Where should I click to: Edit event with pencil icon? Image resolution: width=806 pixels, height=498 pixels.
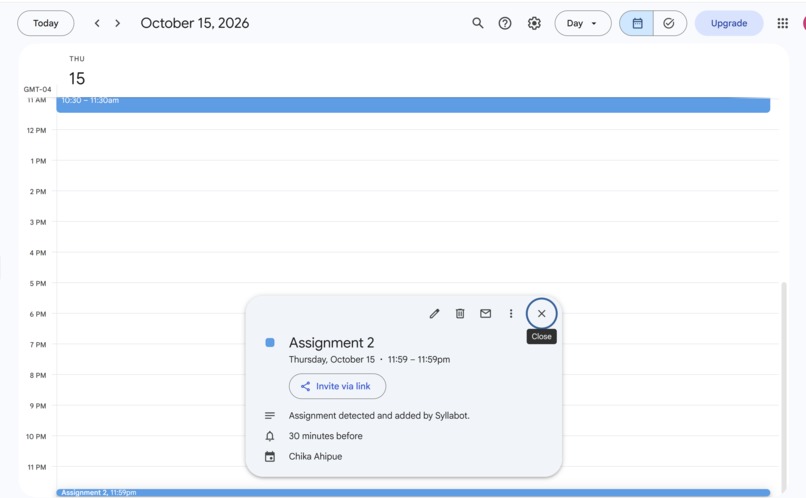tap(434, 313)
